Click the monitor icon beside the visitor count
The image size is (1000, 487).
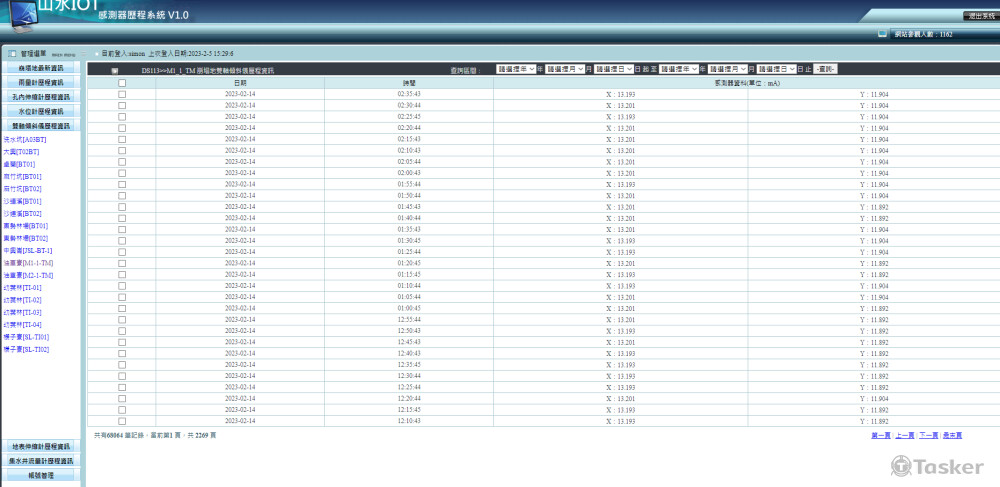tap(882, 34)
